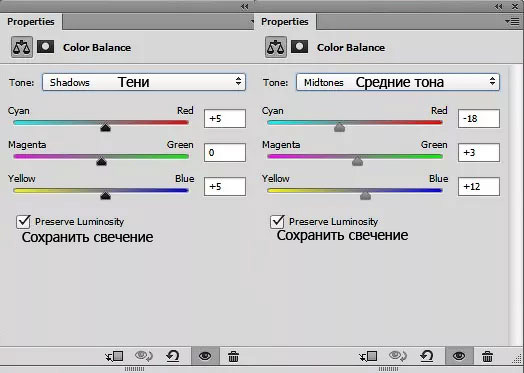524x373 pixels.
Task: Select right Properties tab
Action: 285,22
